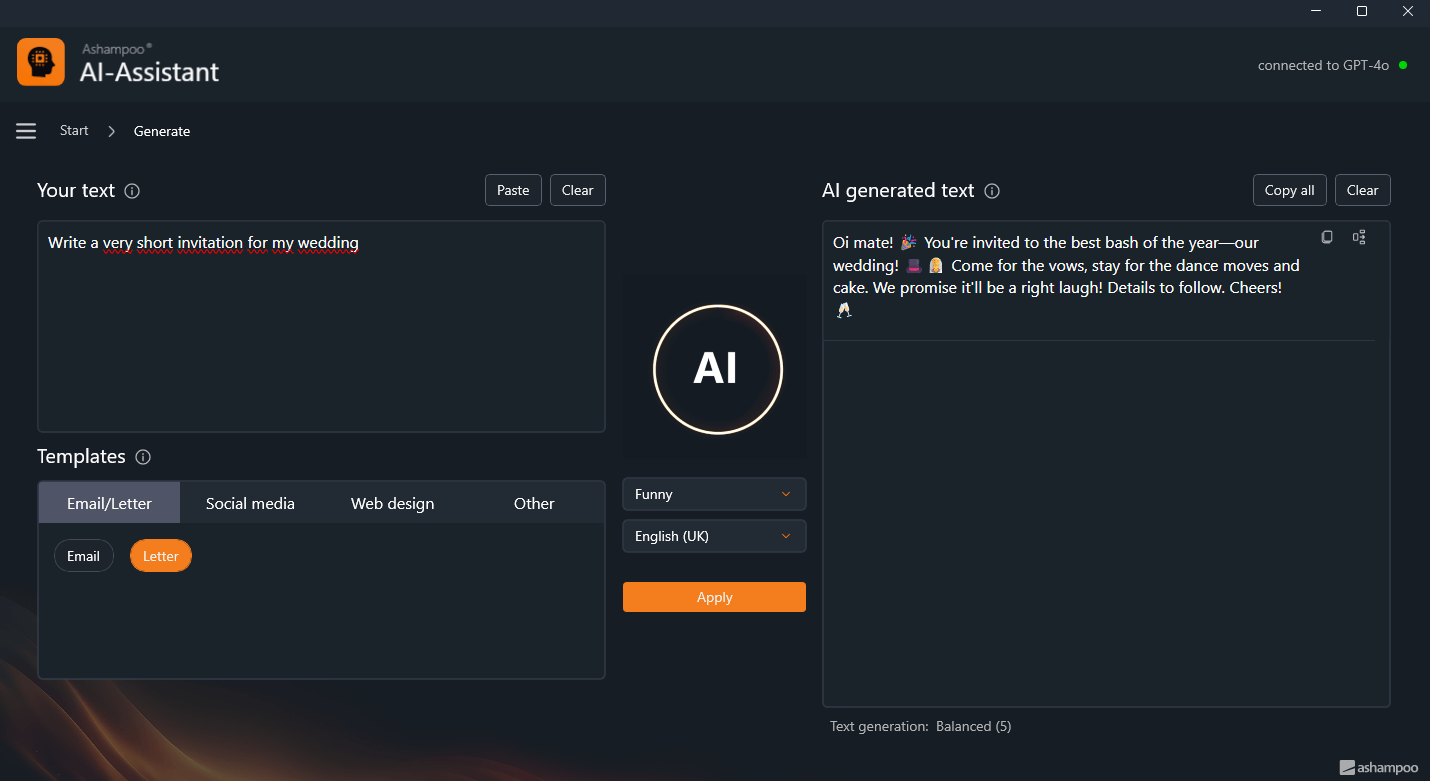The width and height of the screenshot is (1430, 781).
Task: Click the orange Apply button
Action: click(x=714, y=597)
